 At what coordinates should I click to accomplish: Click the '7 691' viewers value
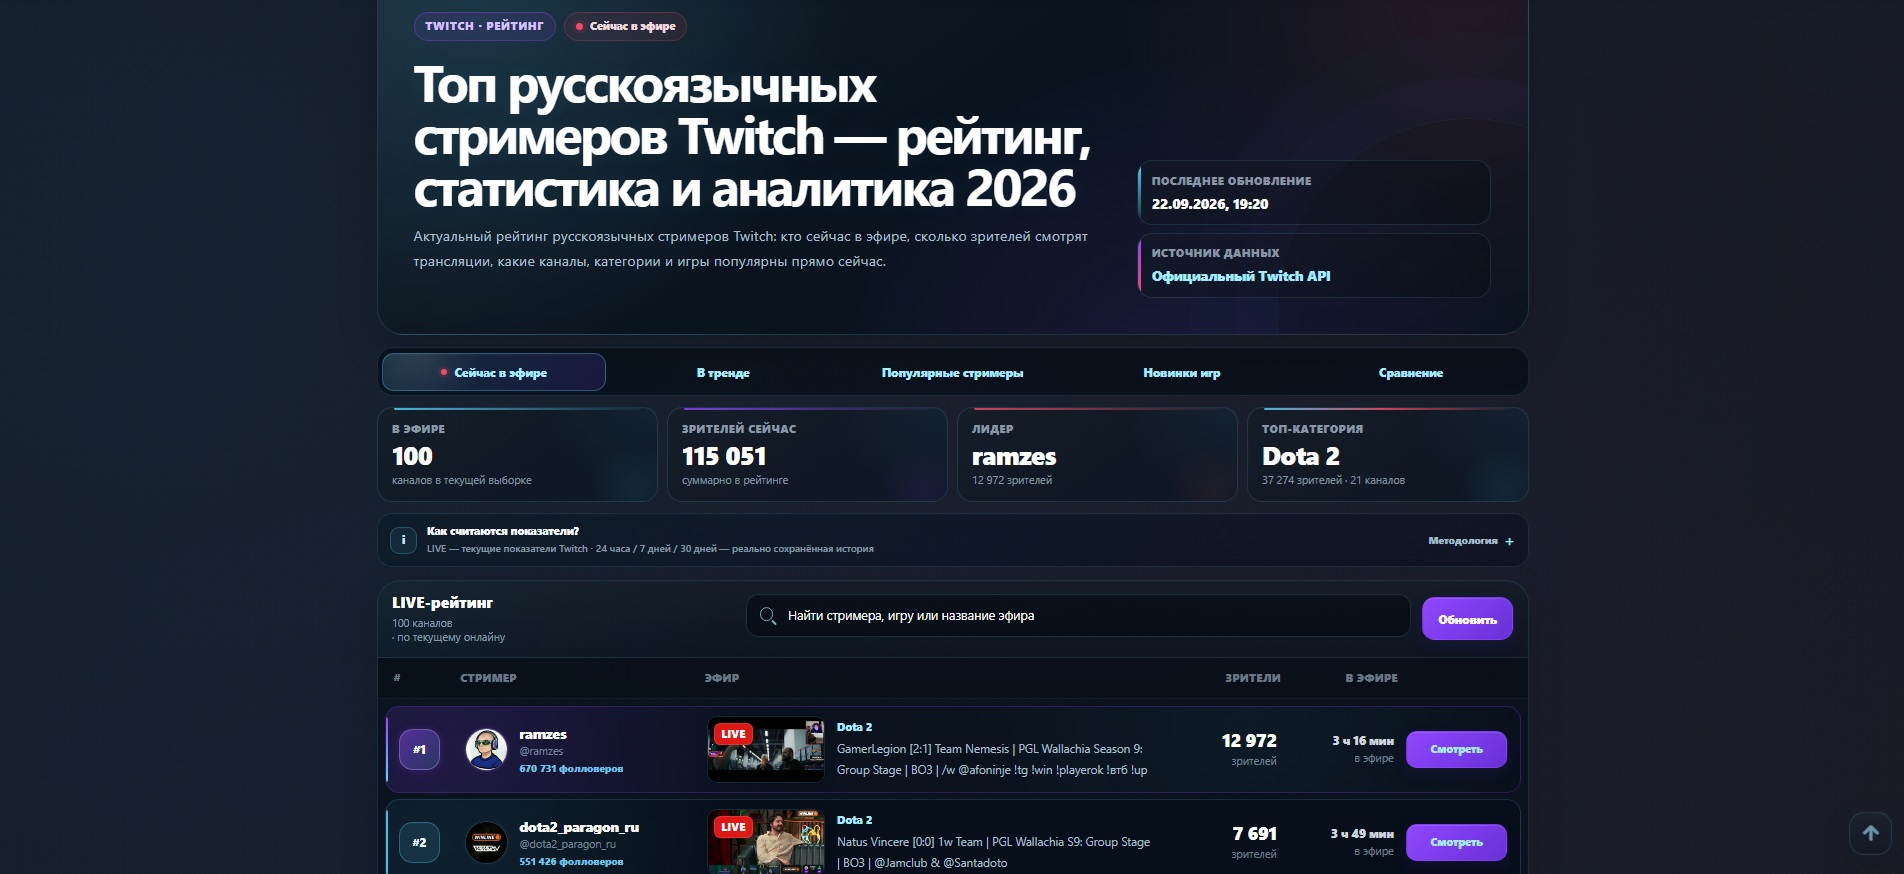pyautogui.click(x=1255, y=834)
